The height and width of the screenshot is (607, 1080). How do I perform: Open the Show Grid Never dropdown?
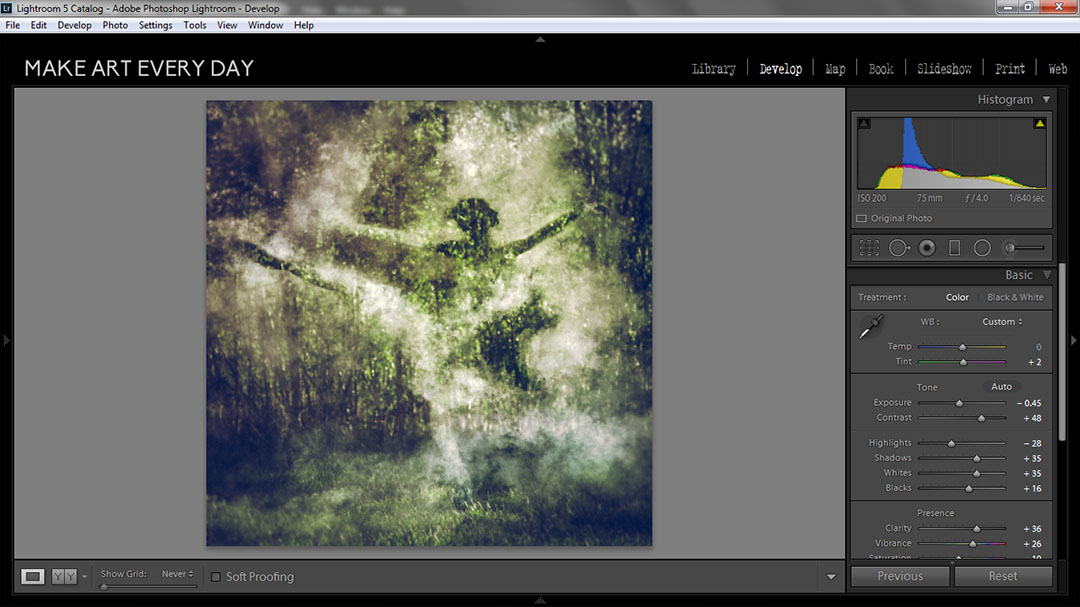point(178,574)
